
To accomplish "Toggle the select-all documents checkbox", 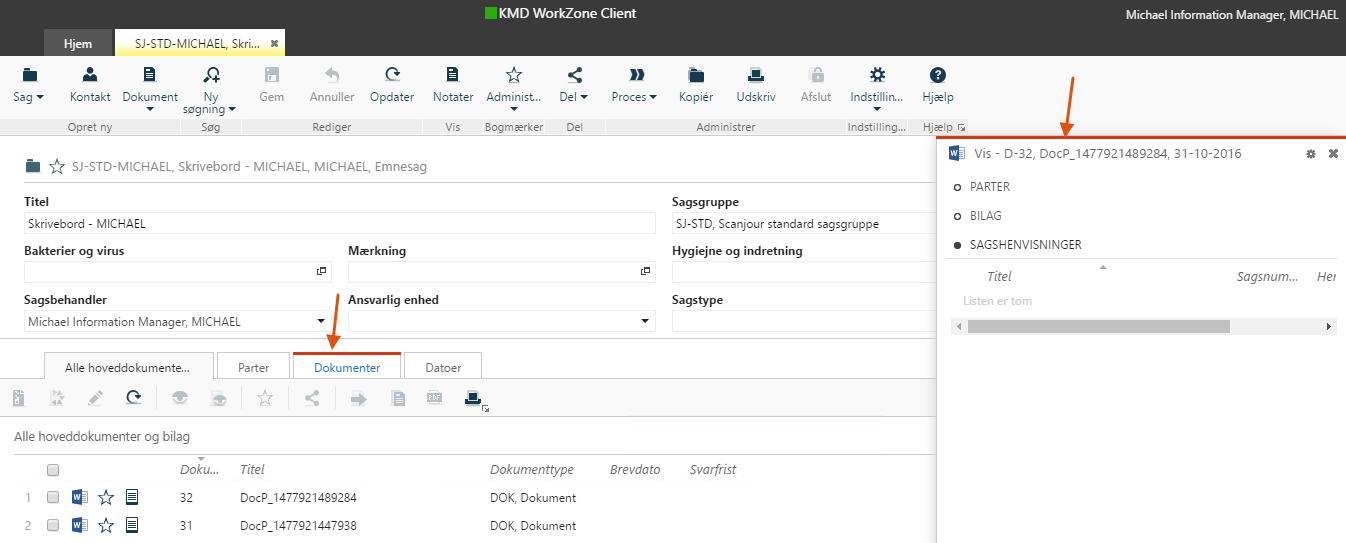I will pos(53,470).
